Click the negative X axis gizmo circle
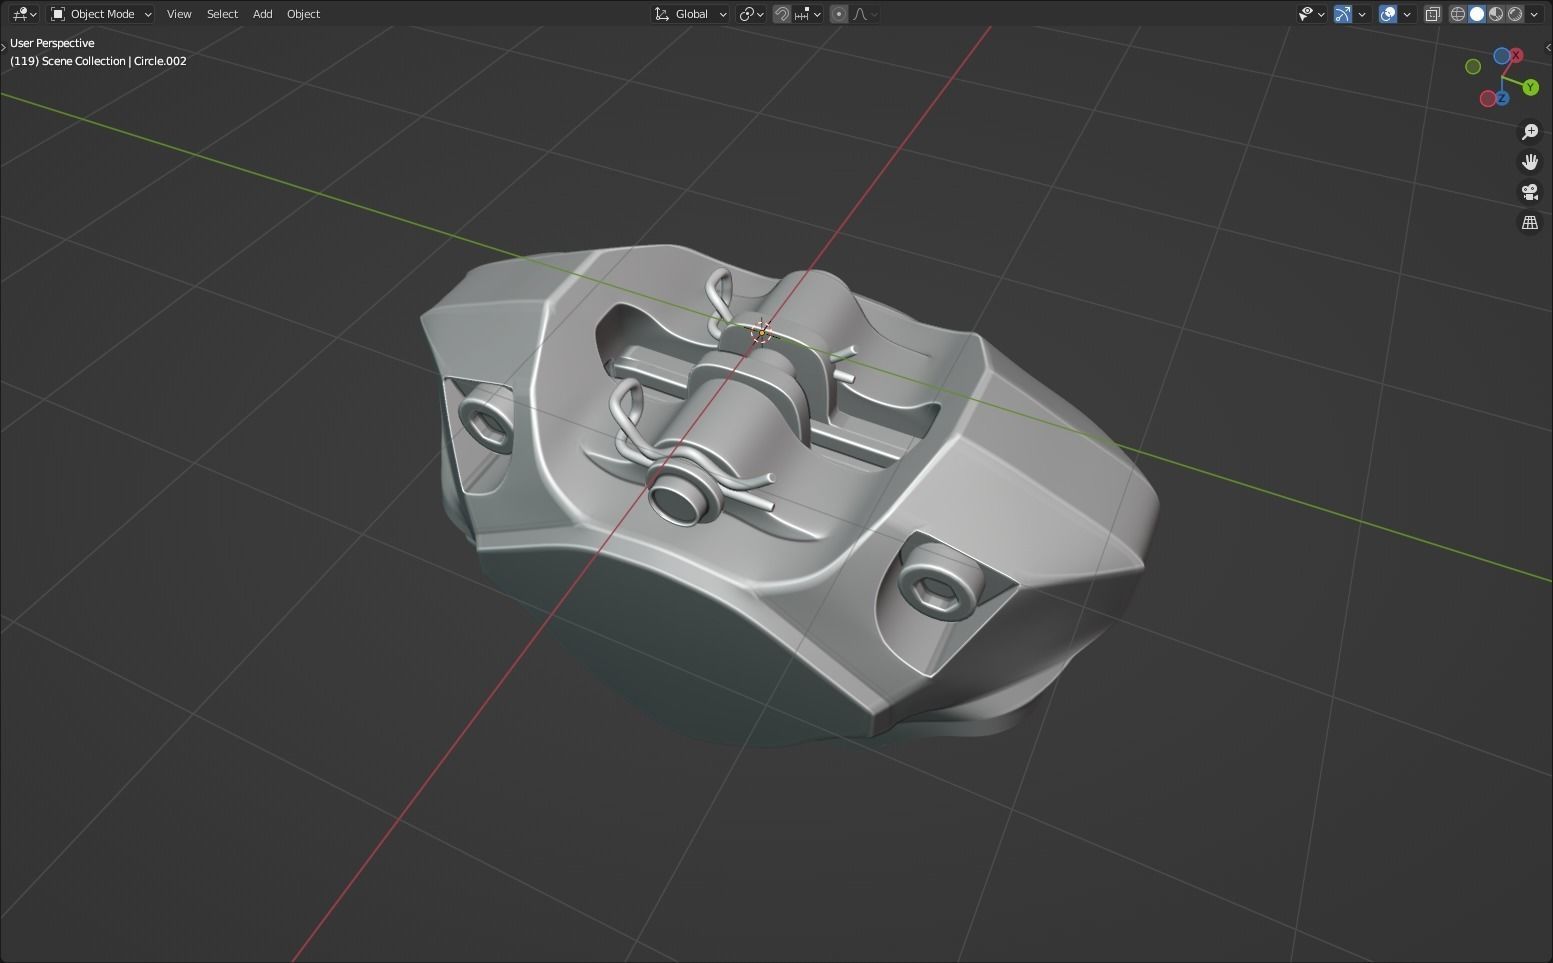 click(x=1488, y=98)
